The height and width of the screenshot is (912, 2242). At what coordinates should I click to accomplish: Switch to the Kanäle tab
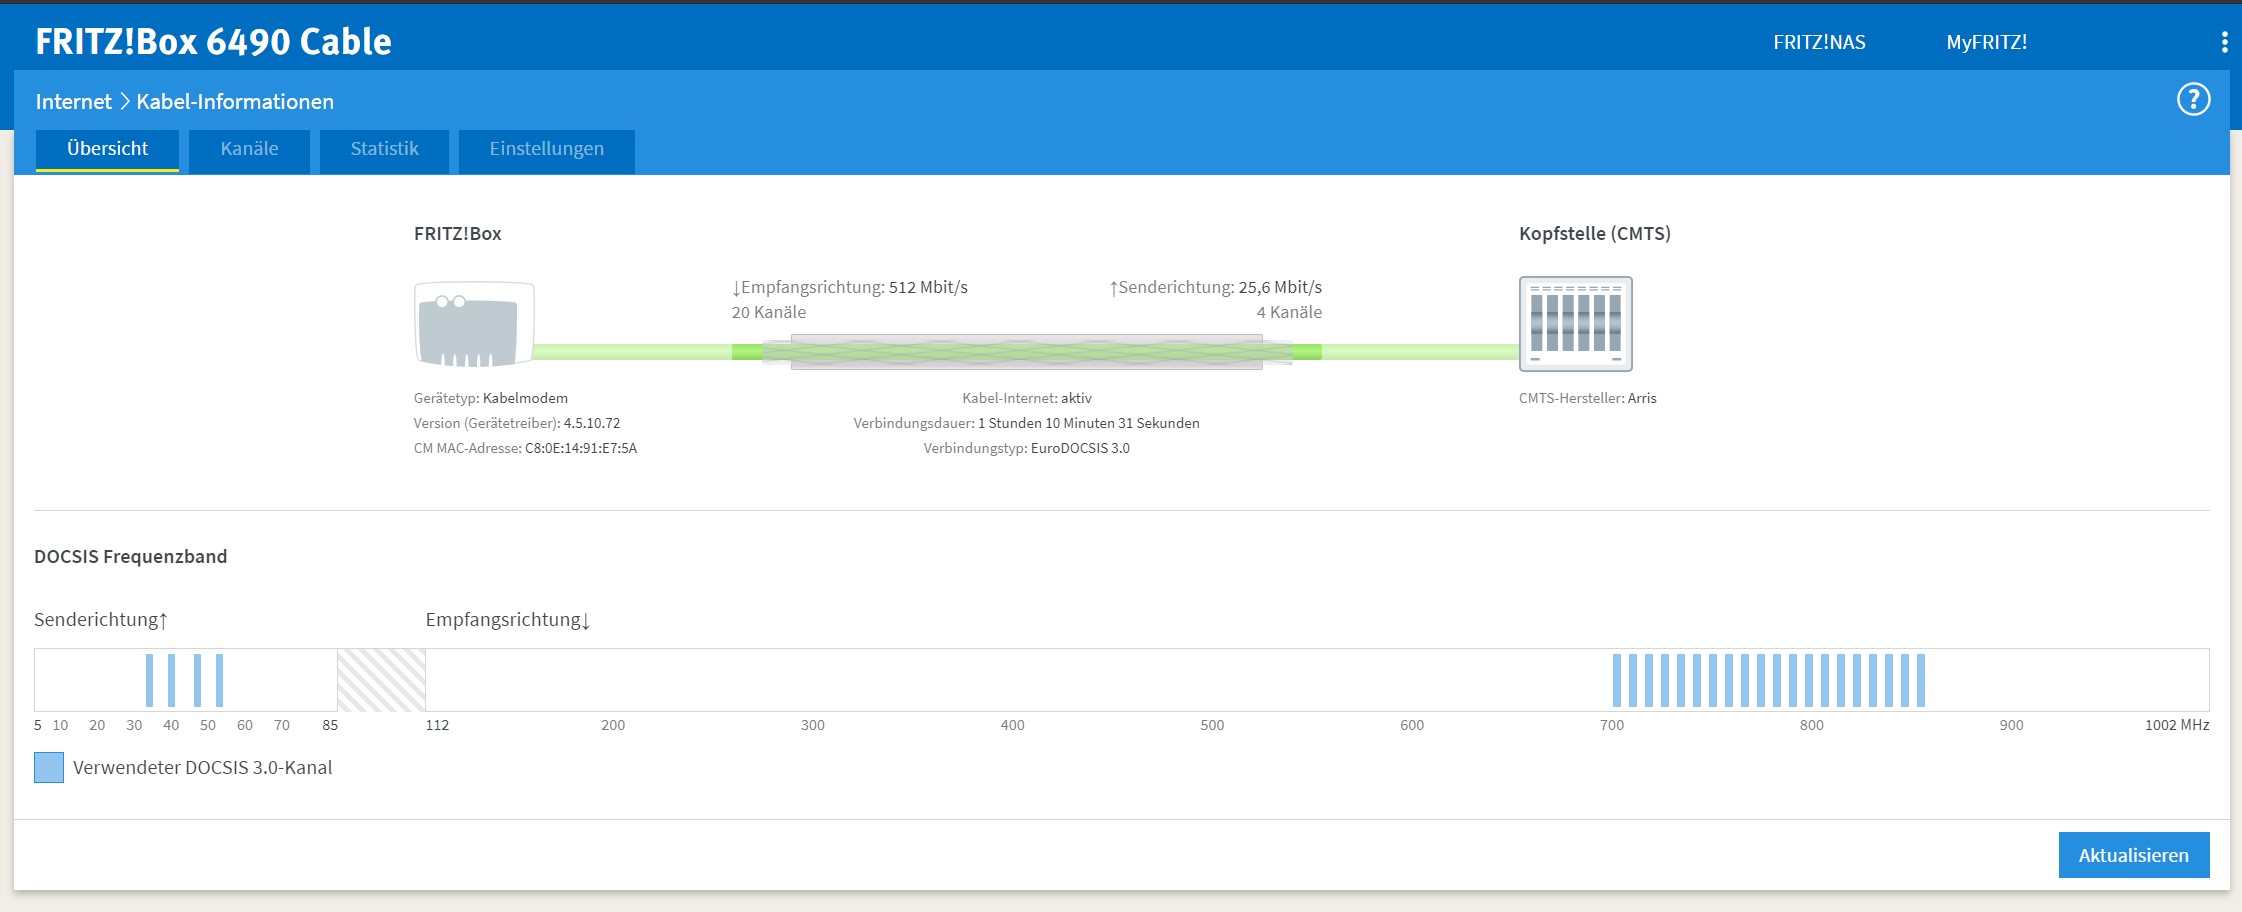point(249,150)
